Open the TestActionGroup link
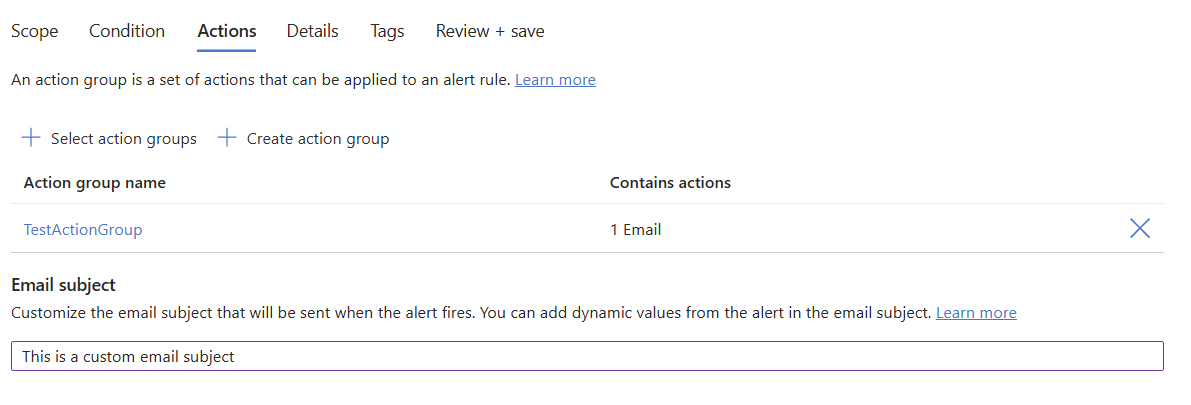The height and width of the screenshot is (405, 1191). tap(83, 230)
